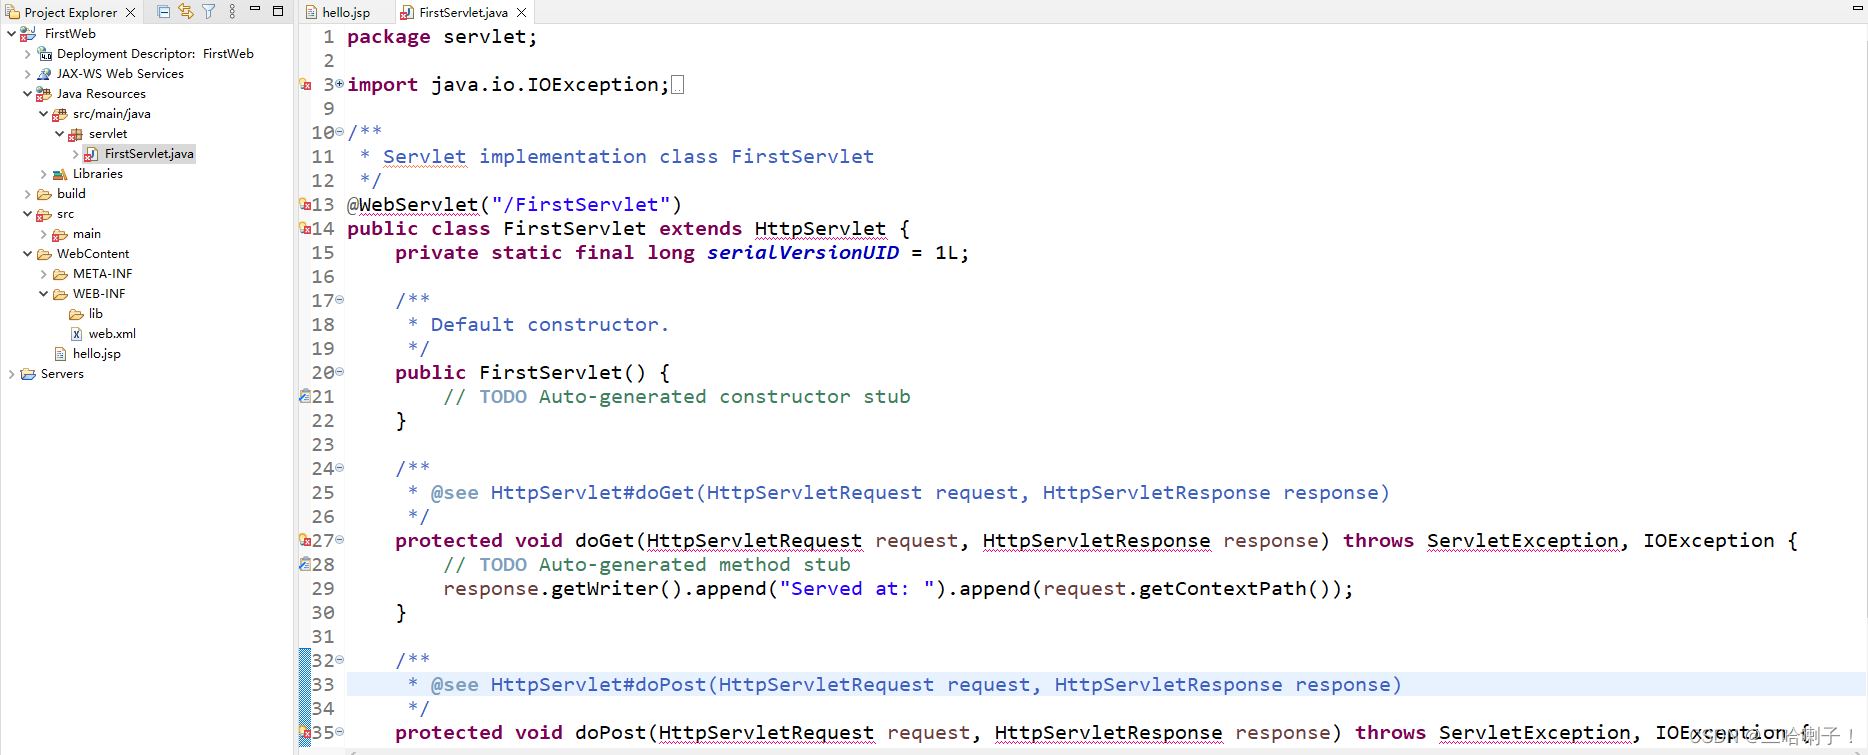Minimize the Project Explorer panel
Screen dimensions: 1868x755
(255, 9)
